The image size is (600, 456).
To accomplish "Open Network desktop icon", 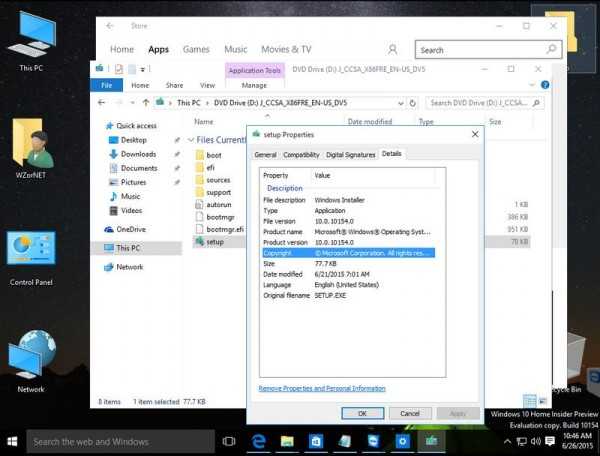I will point(31,361).
